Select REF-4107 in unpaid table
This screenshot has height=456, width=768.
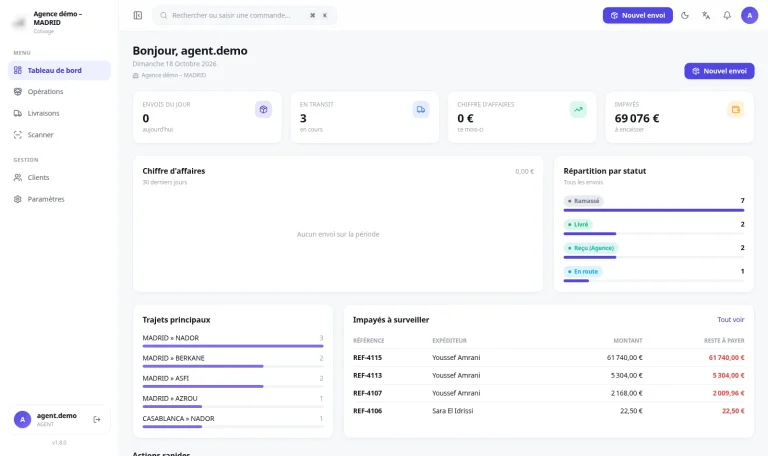coord(367,393)
